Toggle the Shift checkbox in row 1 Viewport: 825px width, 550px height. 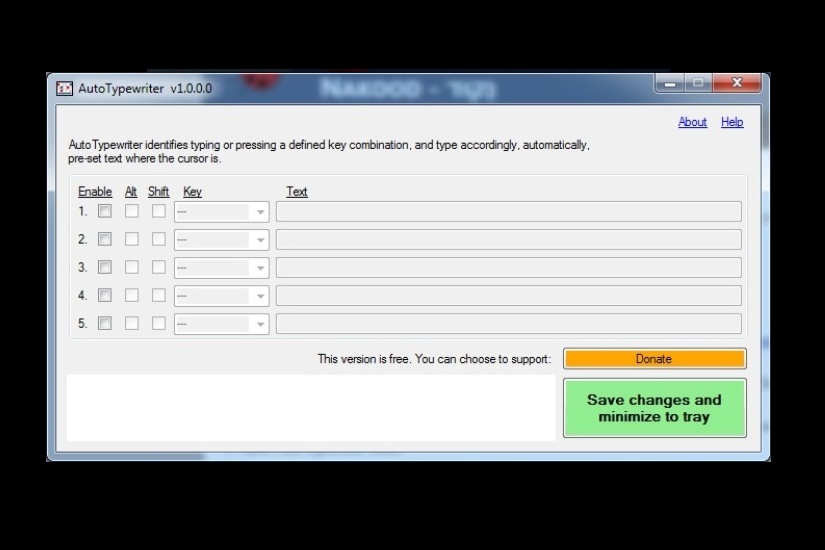(x=158, y=211)
